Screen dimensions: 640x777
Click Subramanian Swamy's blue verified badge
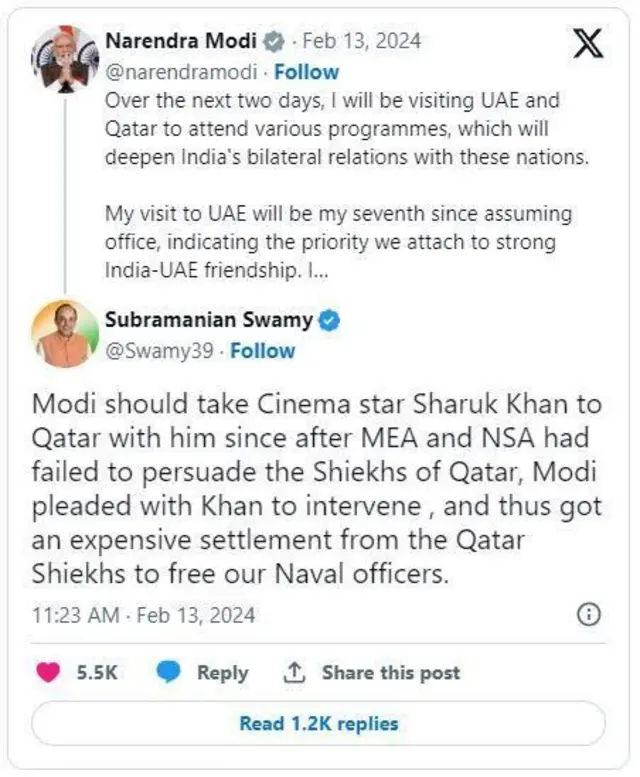[330, 321]
